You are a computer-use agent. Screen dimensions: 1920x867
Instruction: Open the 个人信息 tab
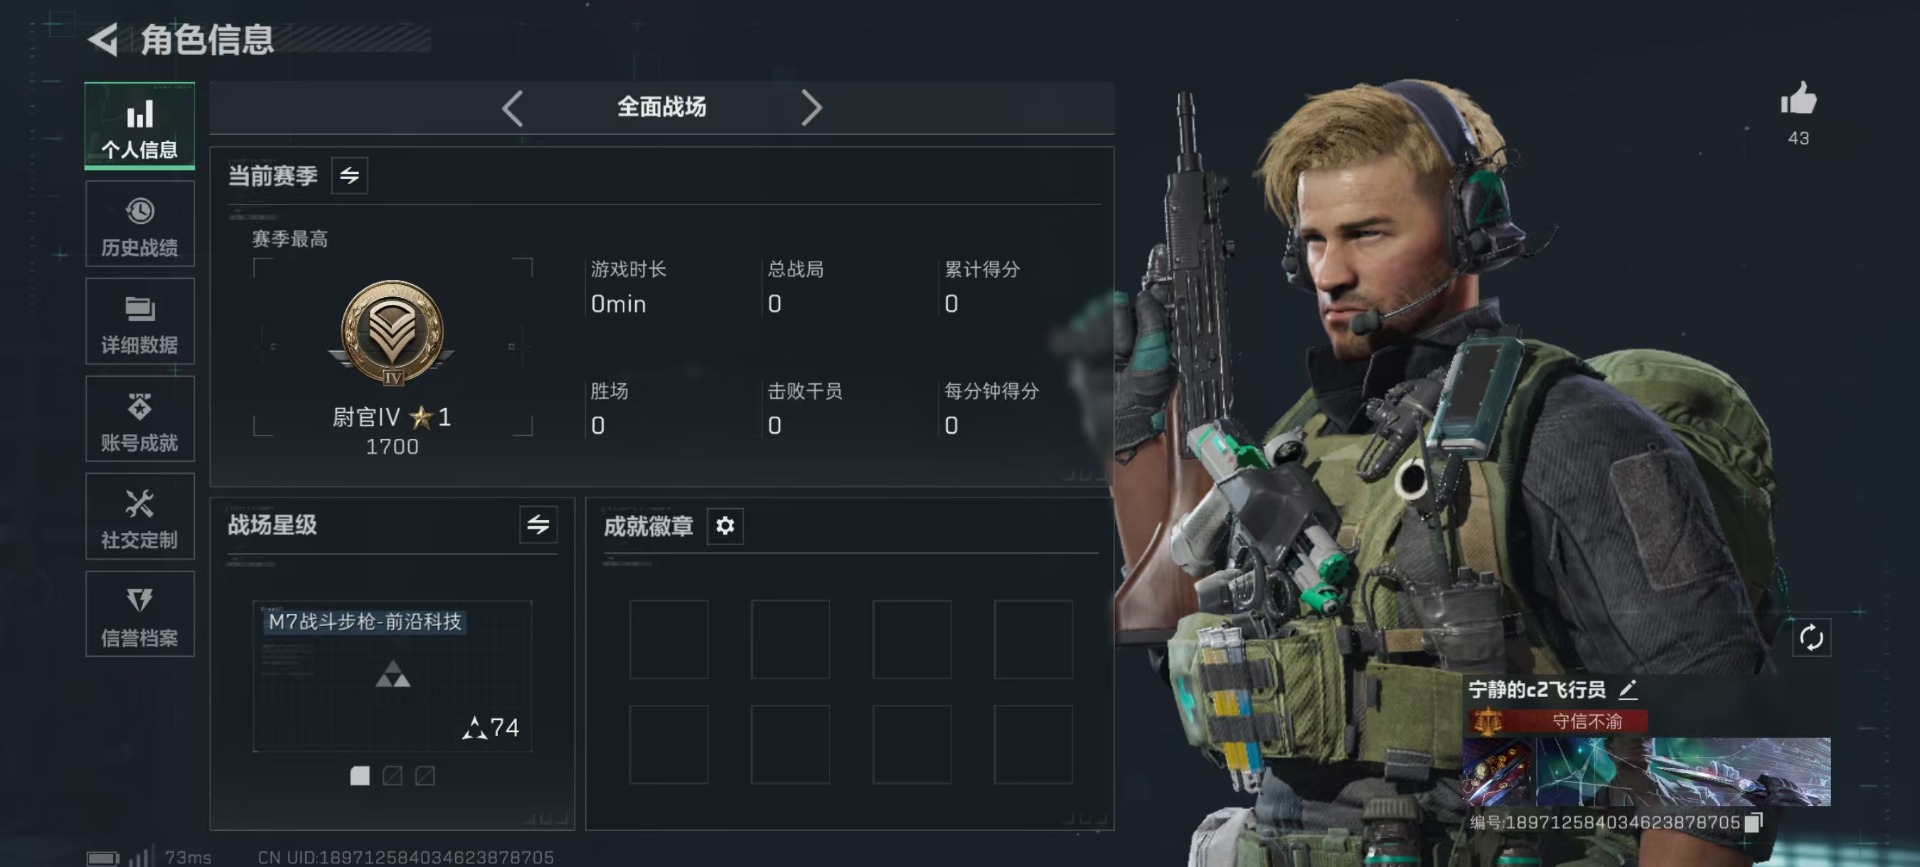(x=140, y=126)
